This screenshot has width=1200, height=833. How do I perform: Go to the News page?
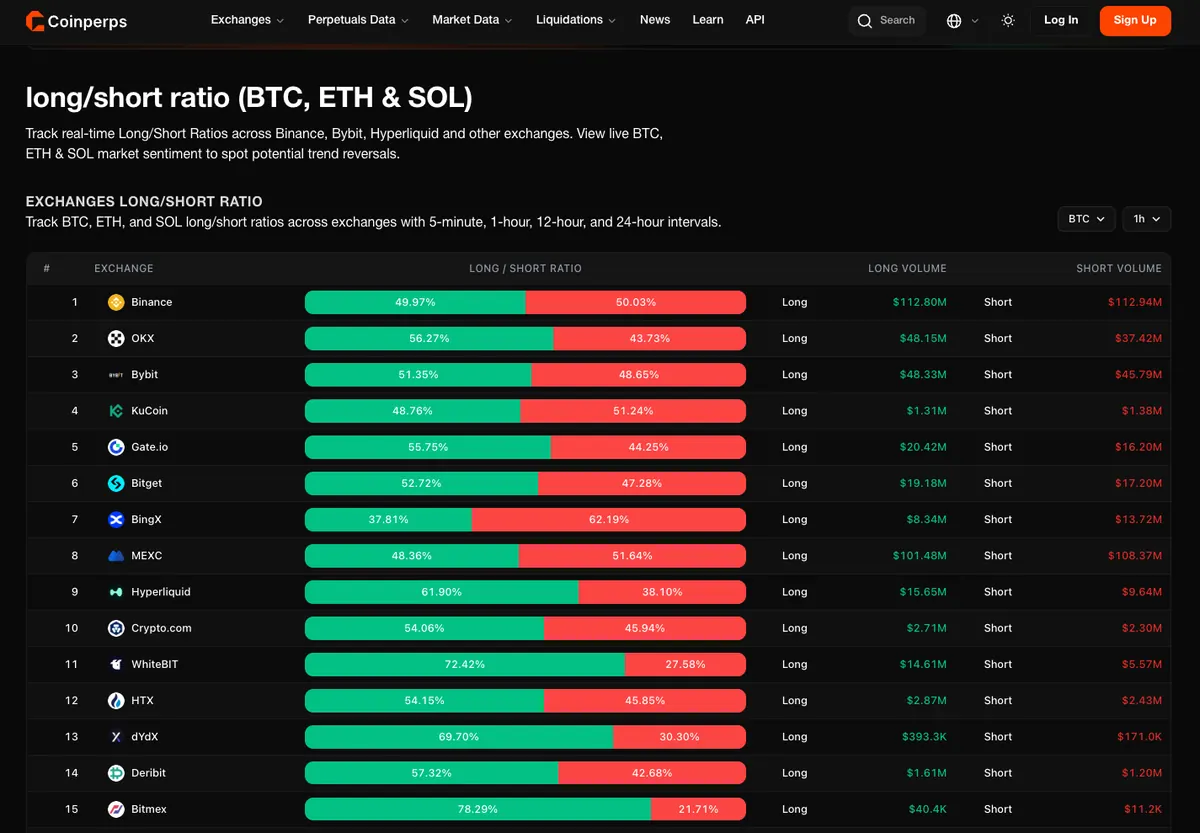(x=655, y=20)
